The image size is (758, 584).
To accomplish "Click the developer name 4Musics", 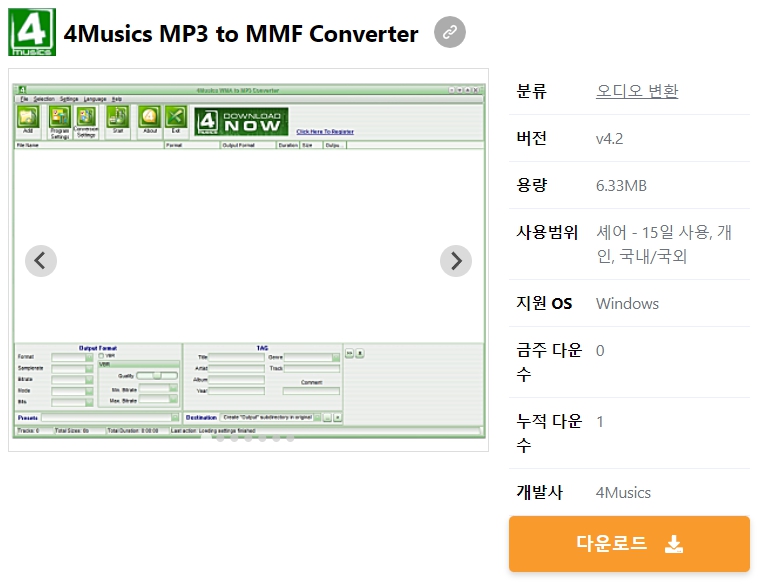I will [623, 493].
